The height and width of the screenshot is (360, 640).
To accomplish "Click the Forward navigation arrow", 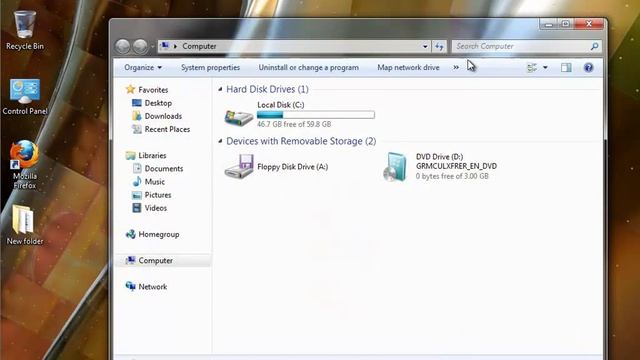I will [x=140, y=47].
